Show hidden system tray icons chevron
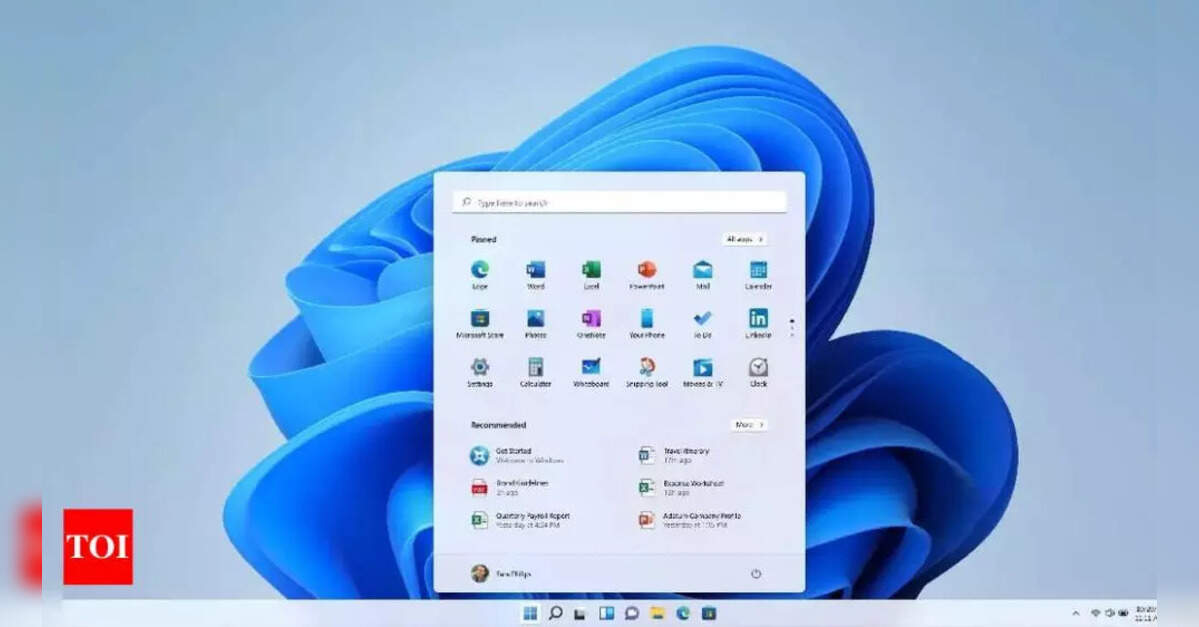This screenshot has height=627, width=1199. pos(1076,612)
